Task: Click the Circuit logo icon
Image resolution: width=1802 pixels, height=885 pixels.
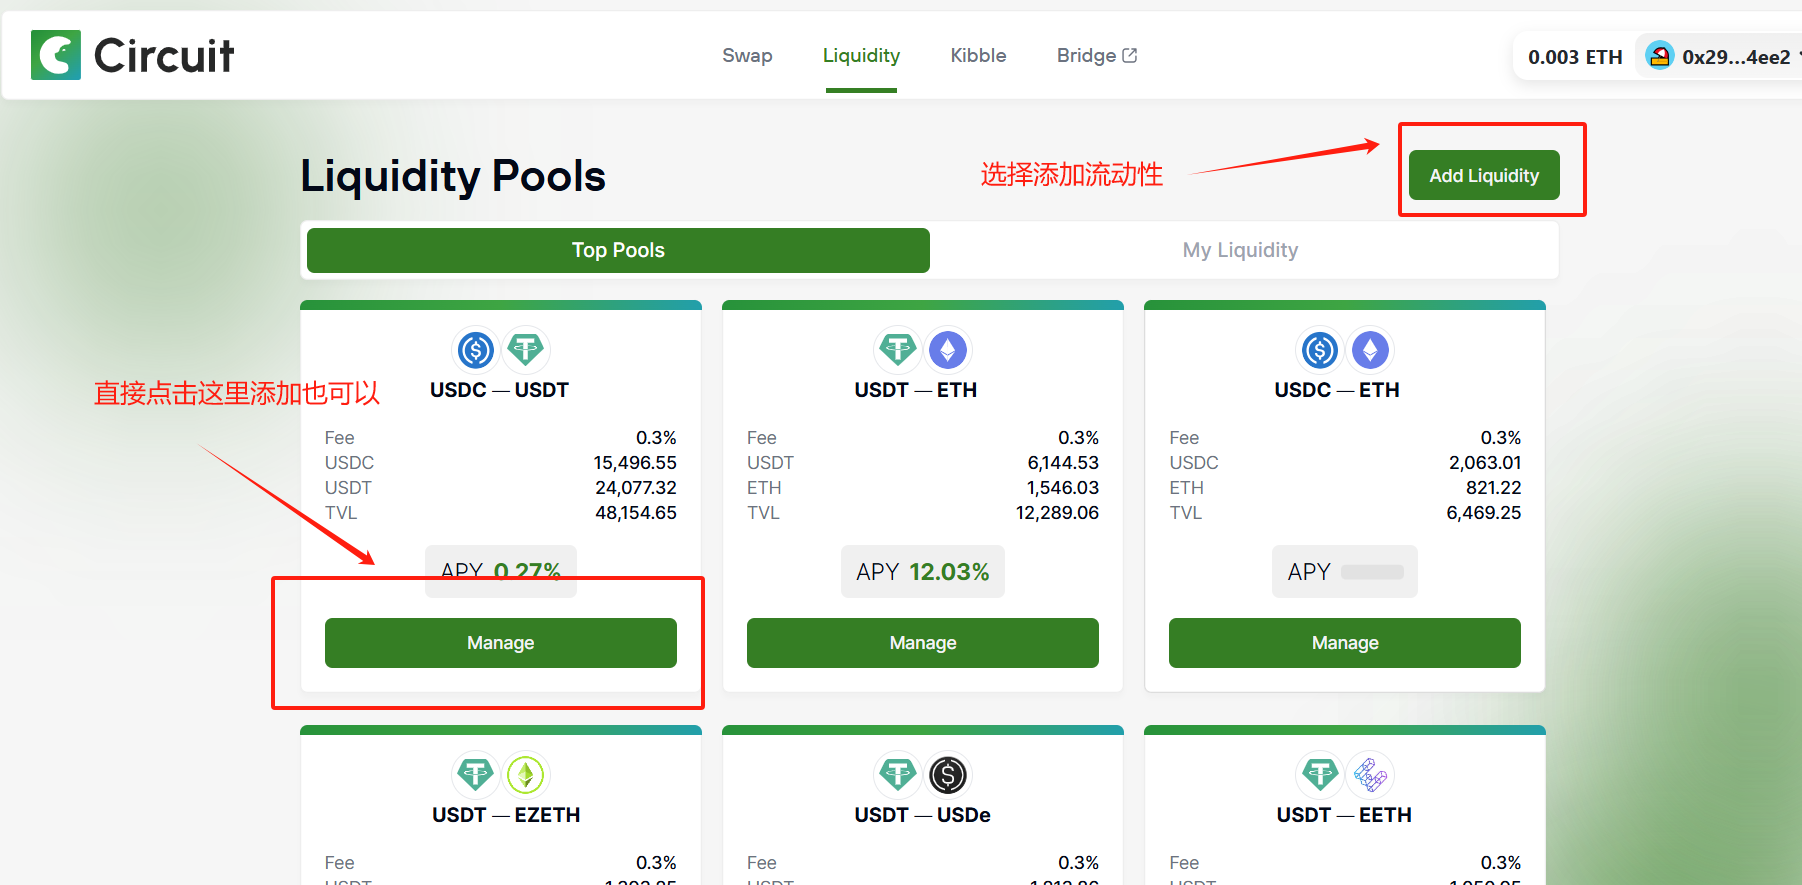Action: [56, 55]
